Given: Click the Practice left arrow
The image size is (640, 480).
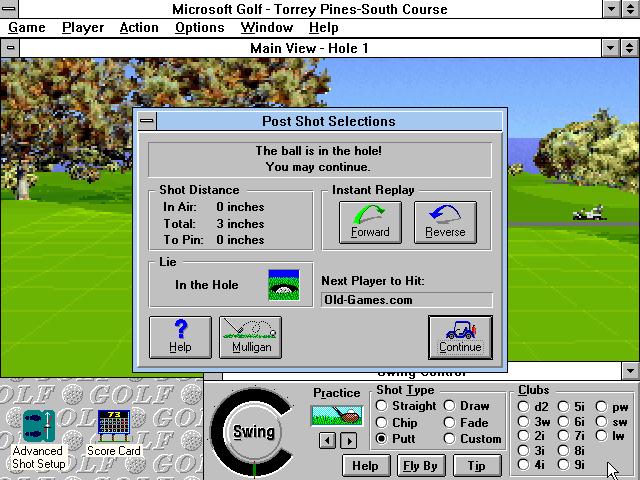Looking at the screenshot, I should pos(327,441).
